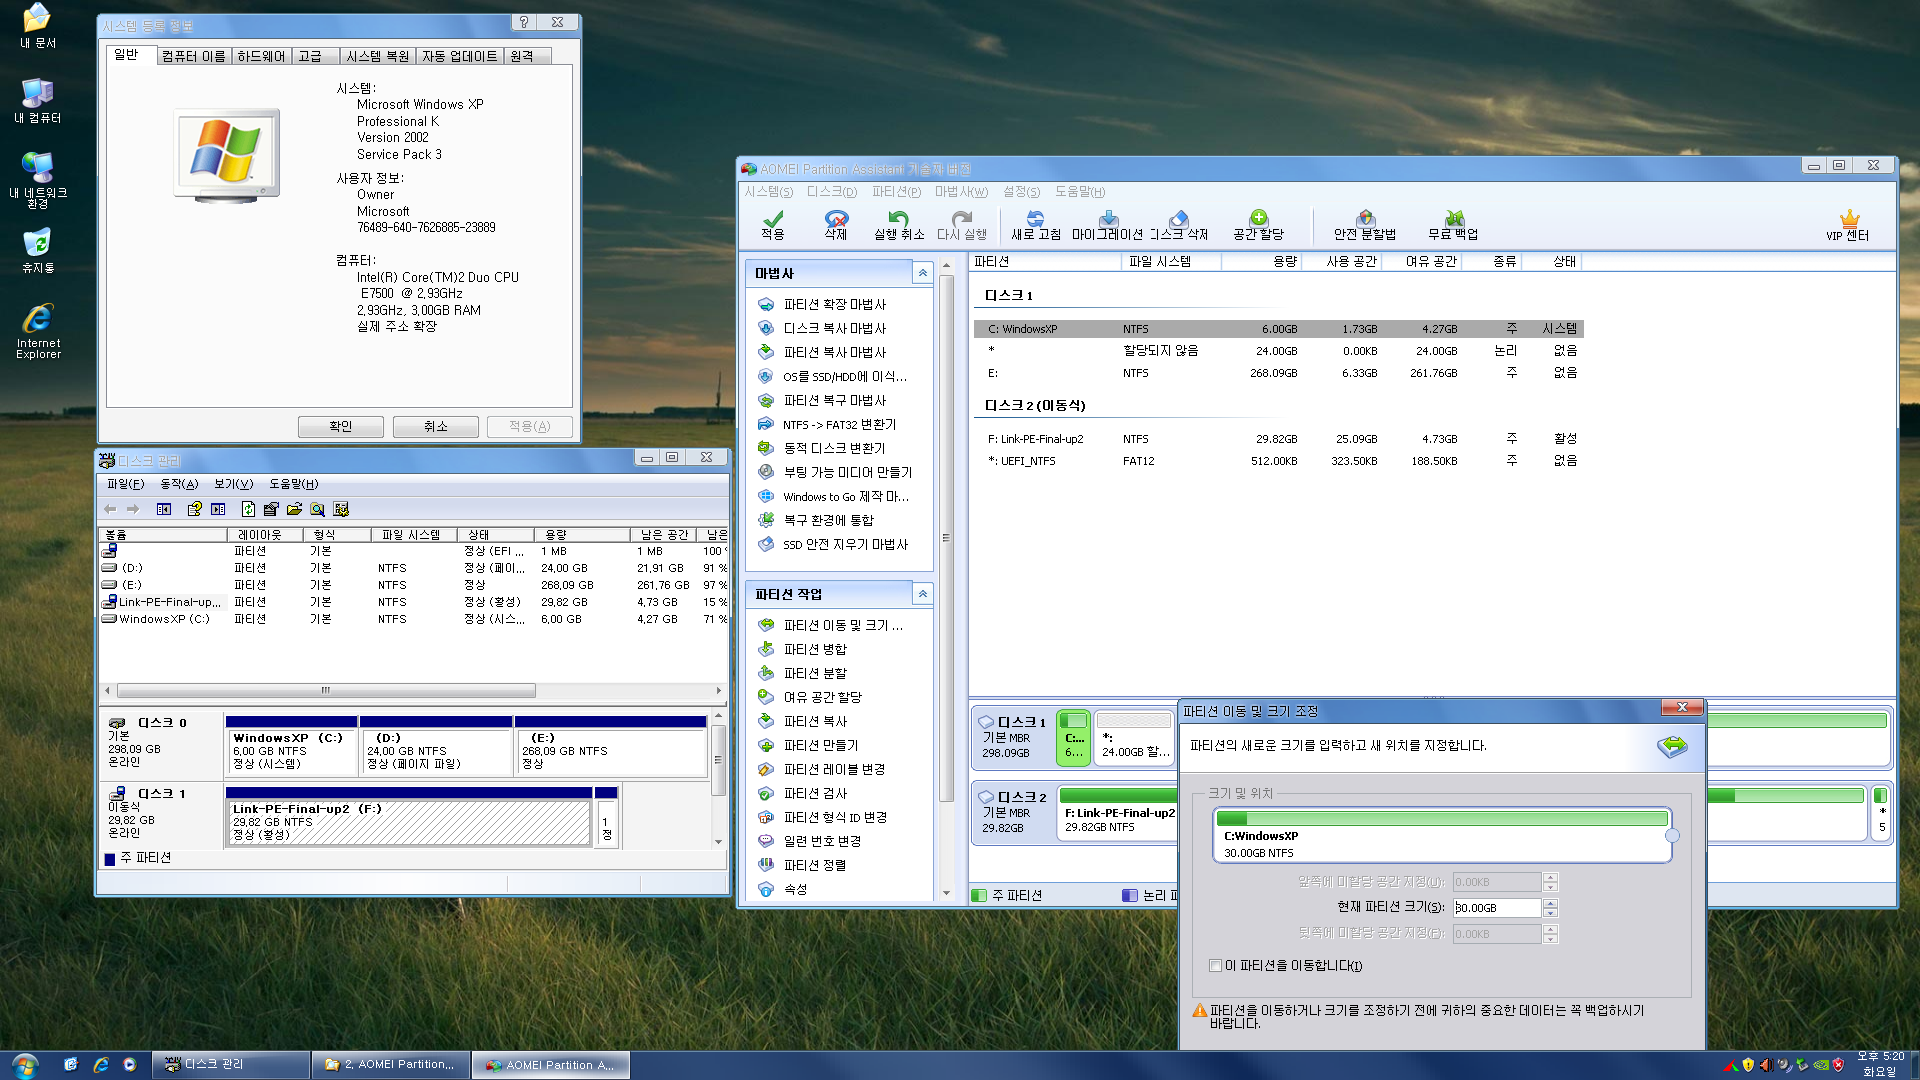Viewport: 1920px width, 1080px height.
Task: Collapse the 파티션 작업 panel chevron
Action: click(x=922, y=594)
